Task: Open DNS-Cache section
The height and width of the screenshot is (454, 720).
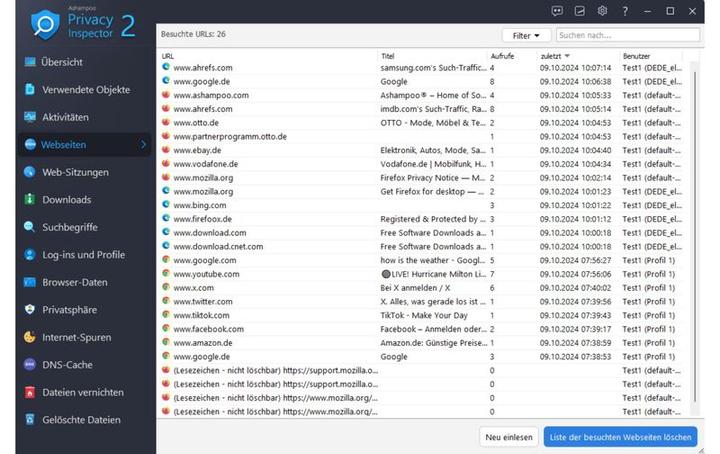Action: 67,365
